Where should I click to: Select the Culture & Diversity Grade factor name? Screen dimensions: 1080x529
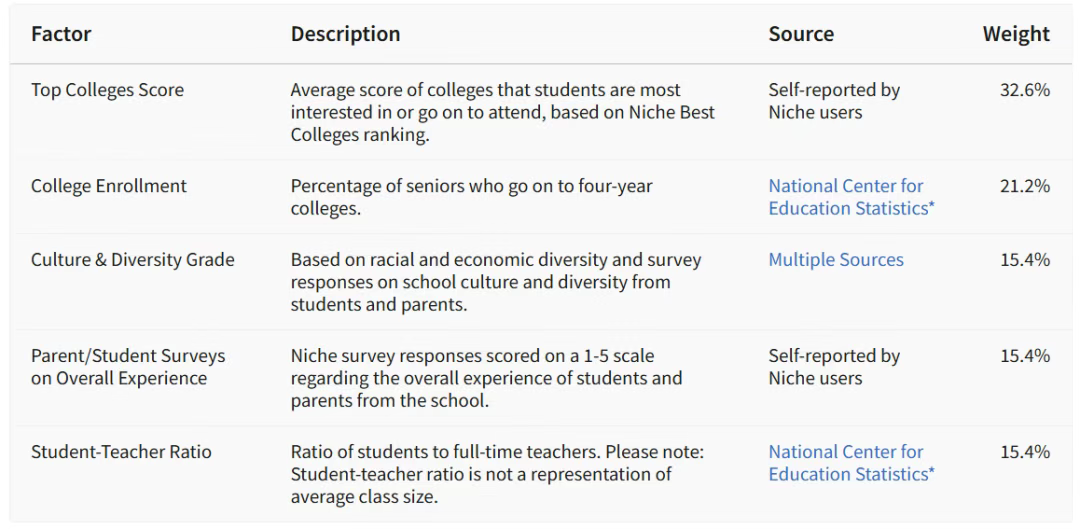(133, 260)
